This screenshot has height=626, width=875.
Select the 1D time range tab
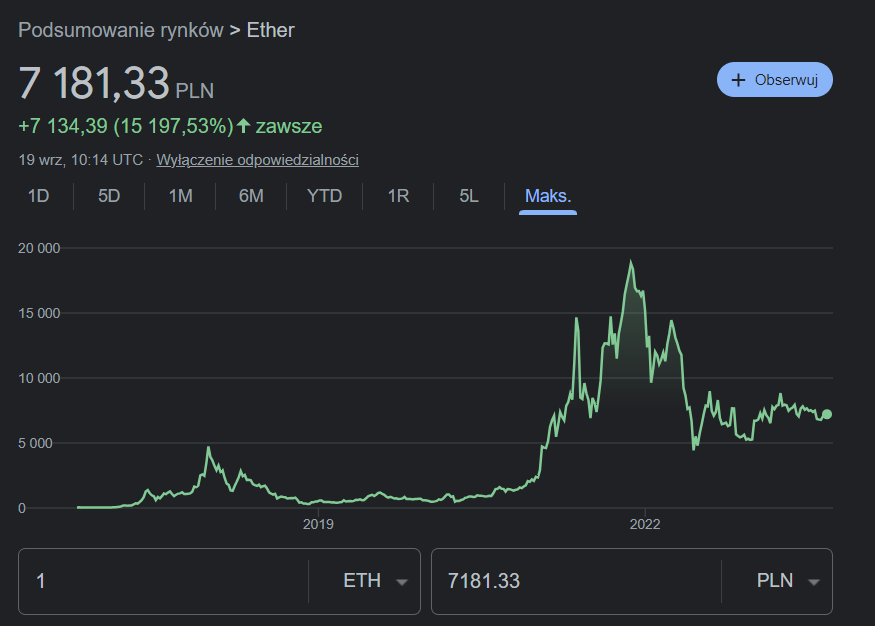pyautogui.click(x=38, y=196)
